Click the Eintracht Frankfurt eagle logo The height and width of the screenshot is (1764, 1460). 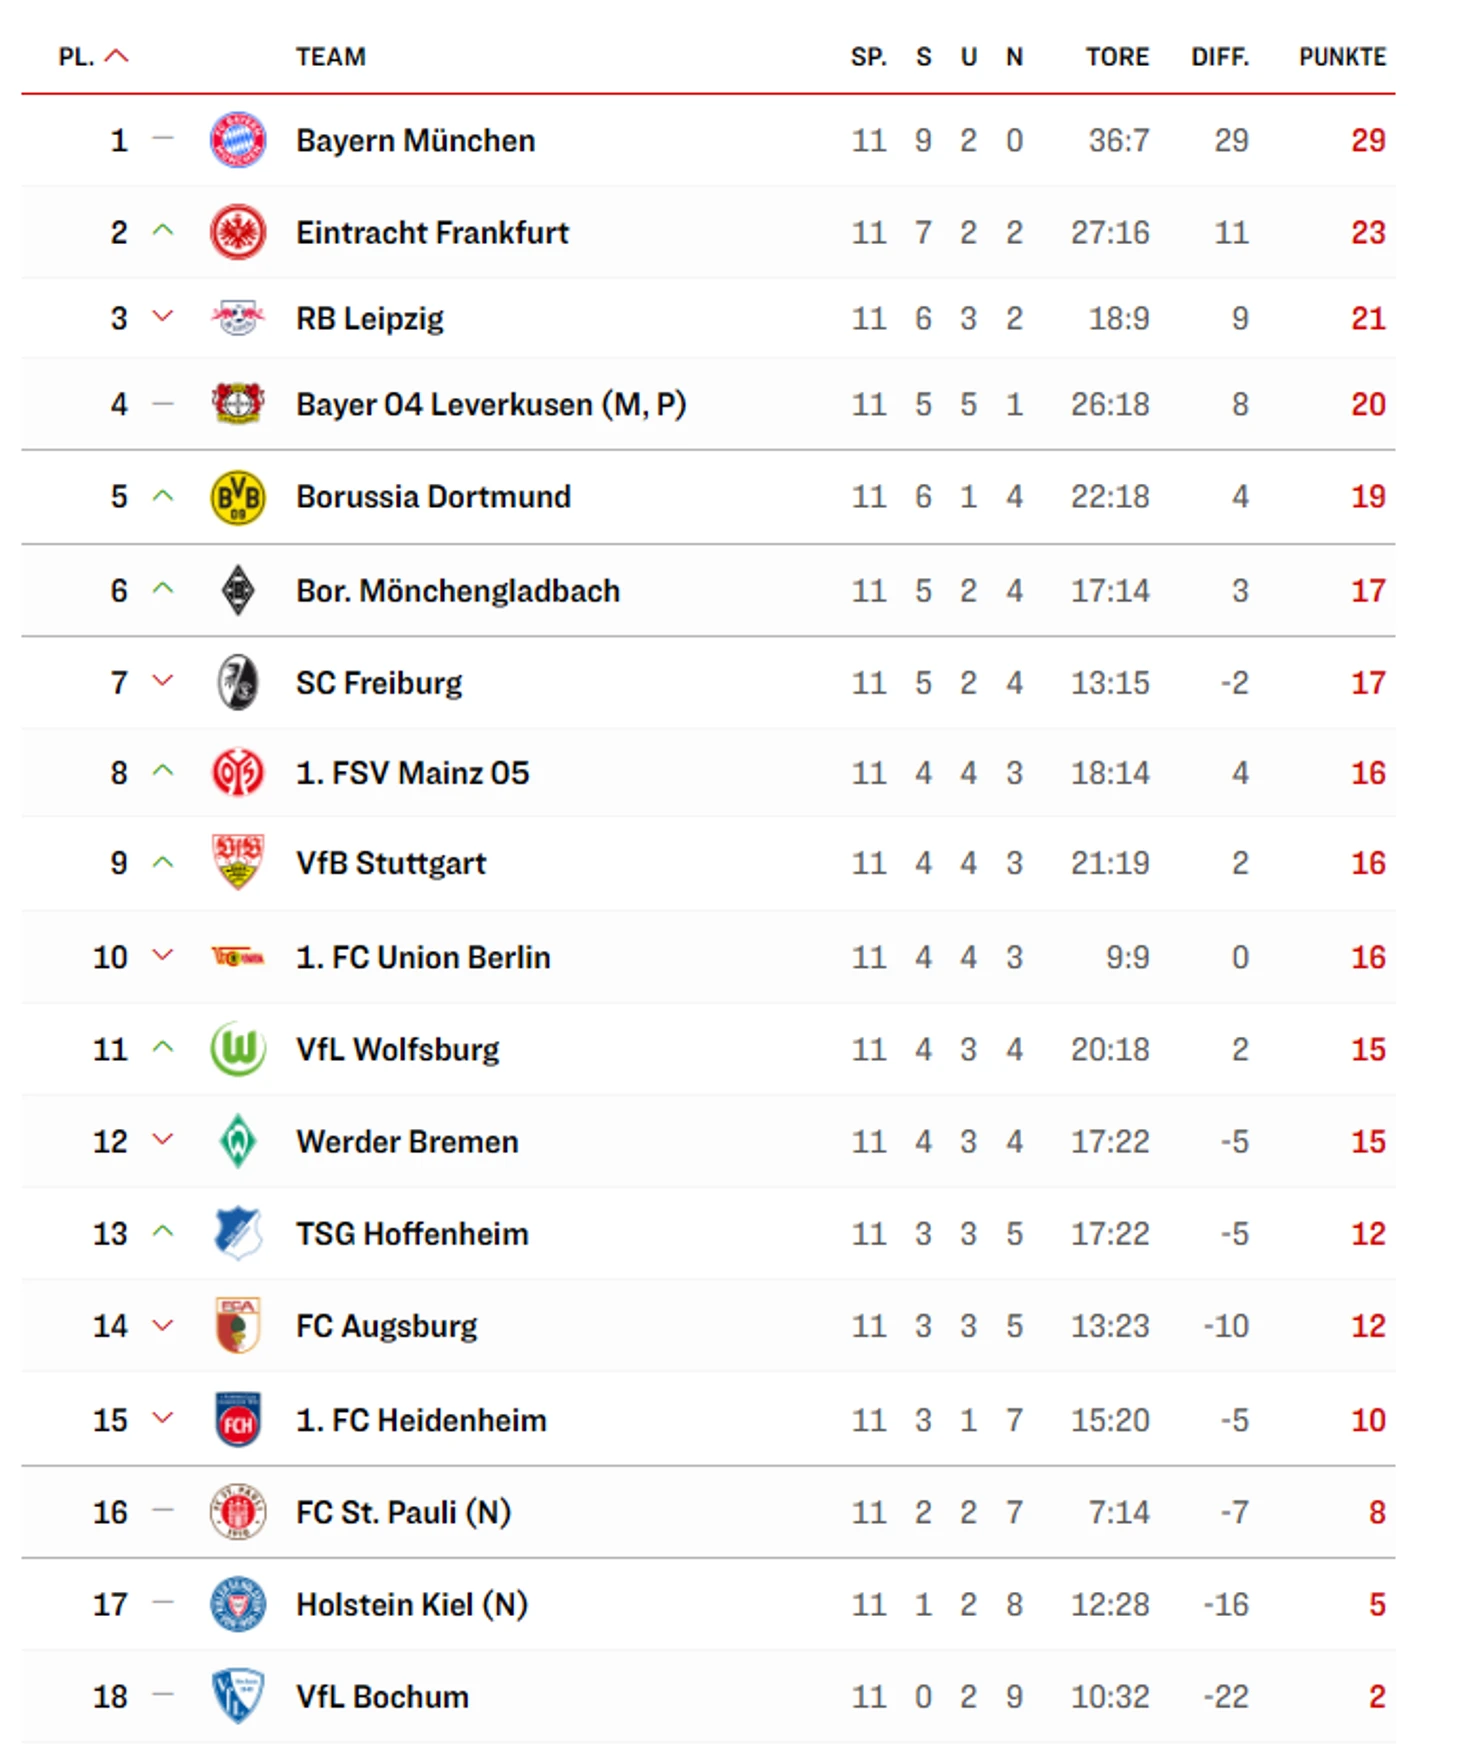[238, 232]
